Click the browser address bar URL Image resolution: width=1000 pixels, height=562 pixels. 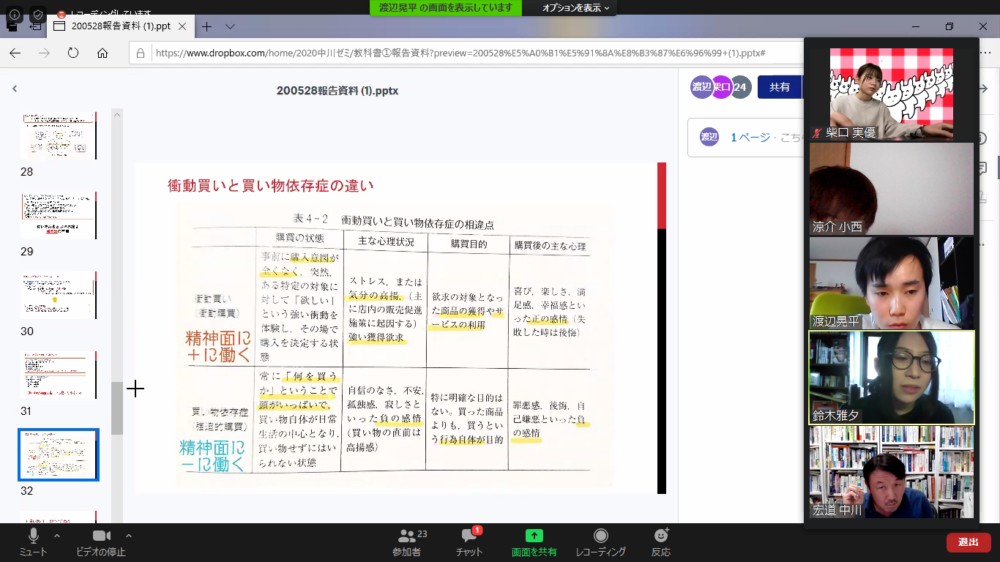point(460,53)
